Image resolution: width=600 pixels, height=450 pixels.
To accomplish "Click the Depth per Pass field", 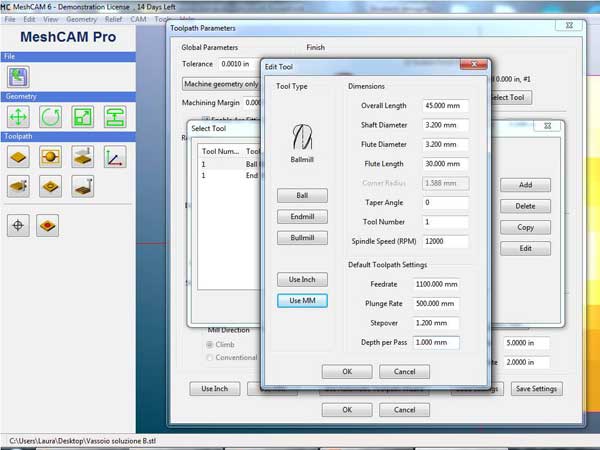I will (x=436, y=342).
